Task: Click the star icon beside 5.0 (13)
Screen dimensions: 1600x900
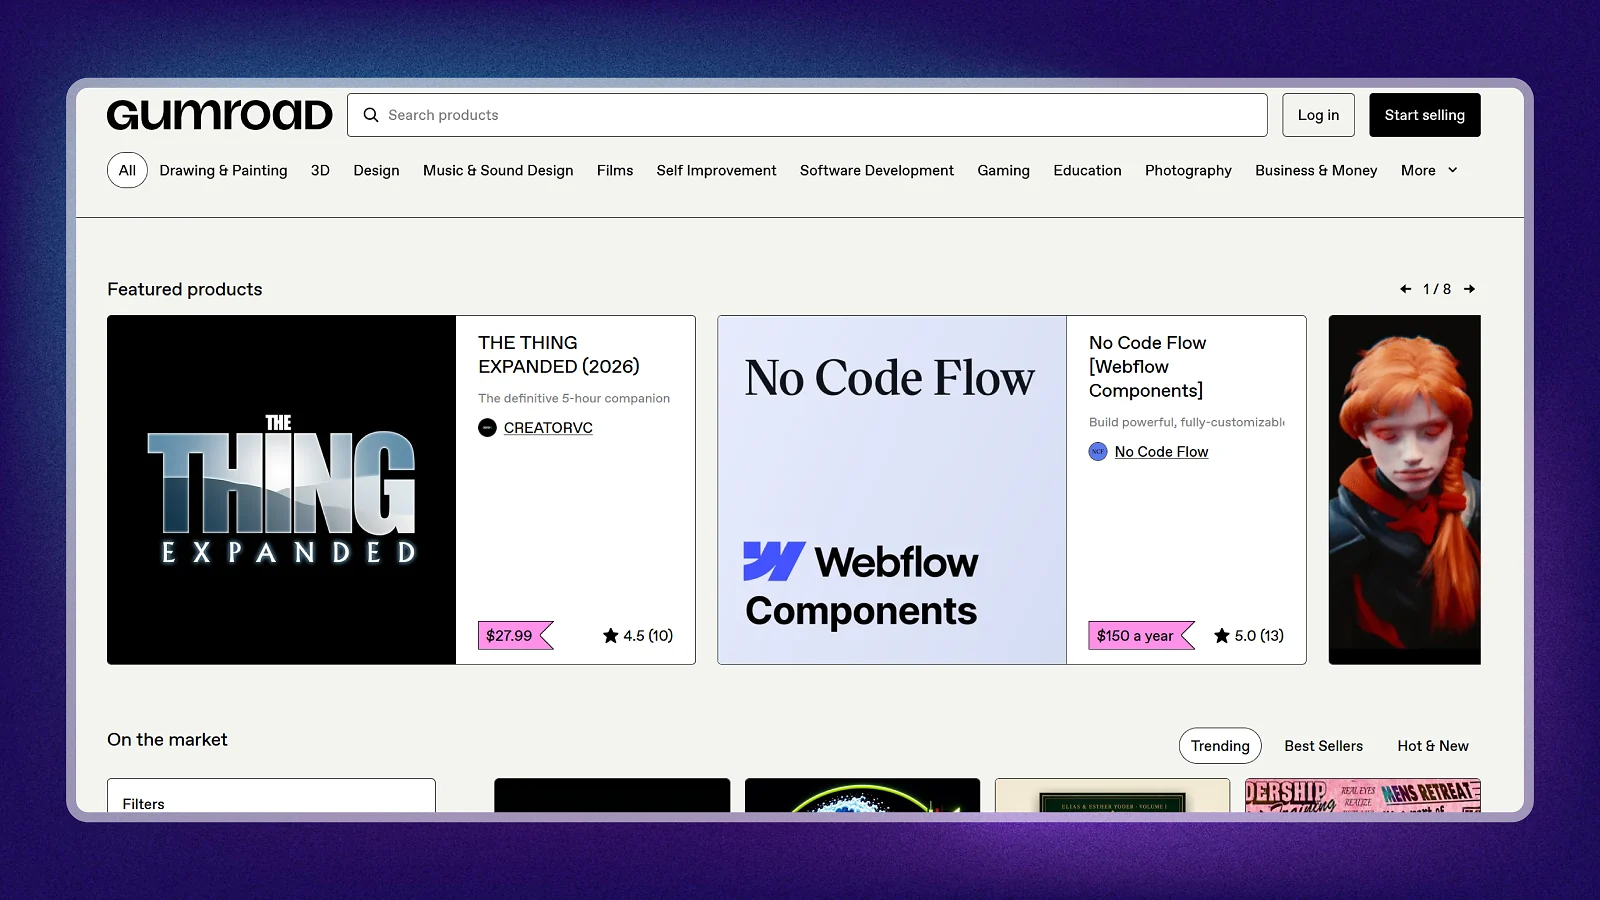Action: click(x=1221, y=635)
